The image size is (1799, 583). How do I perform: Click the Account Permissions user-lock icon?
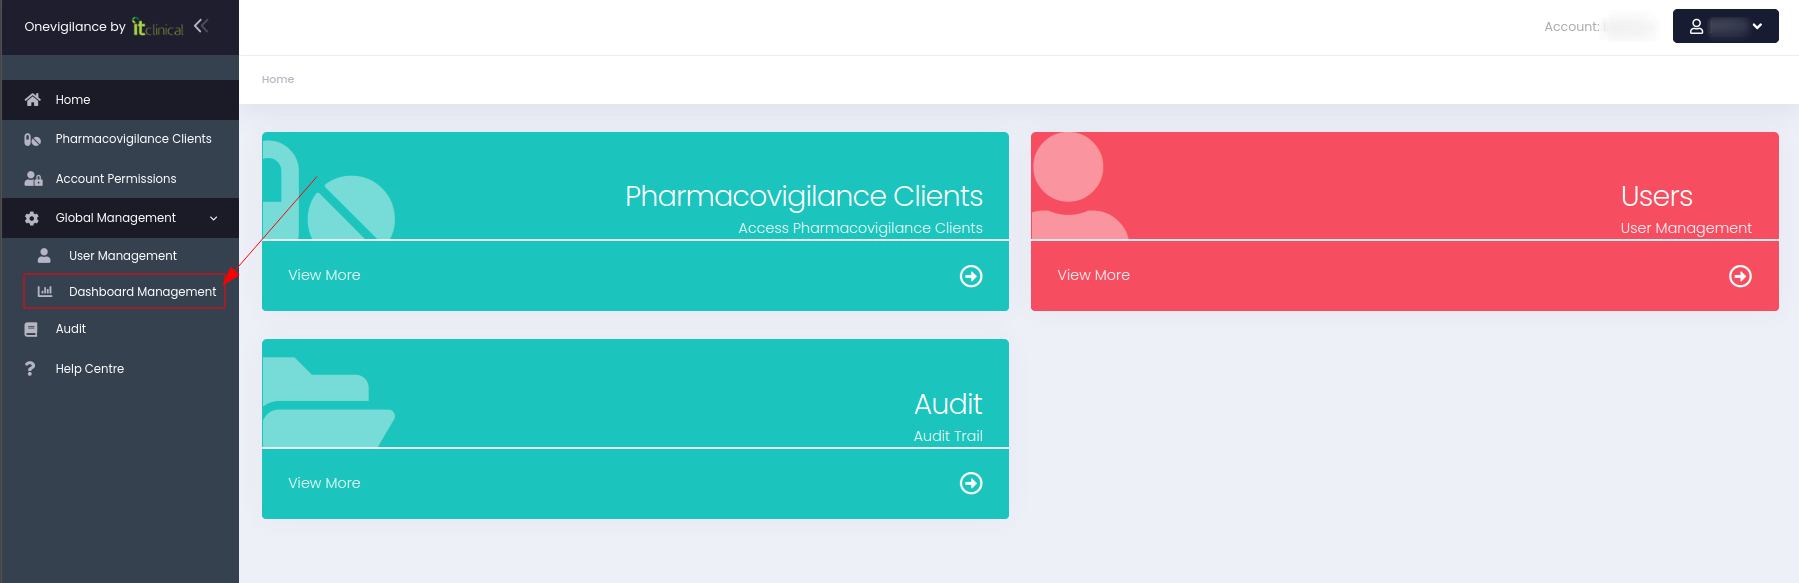(33, 179)
